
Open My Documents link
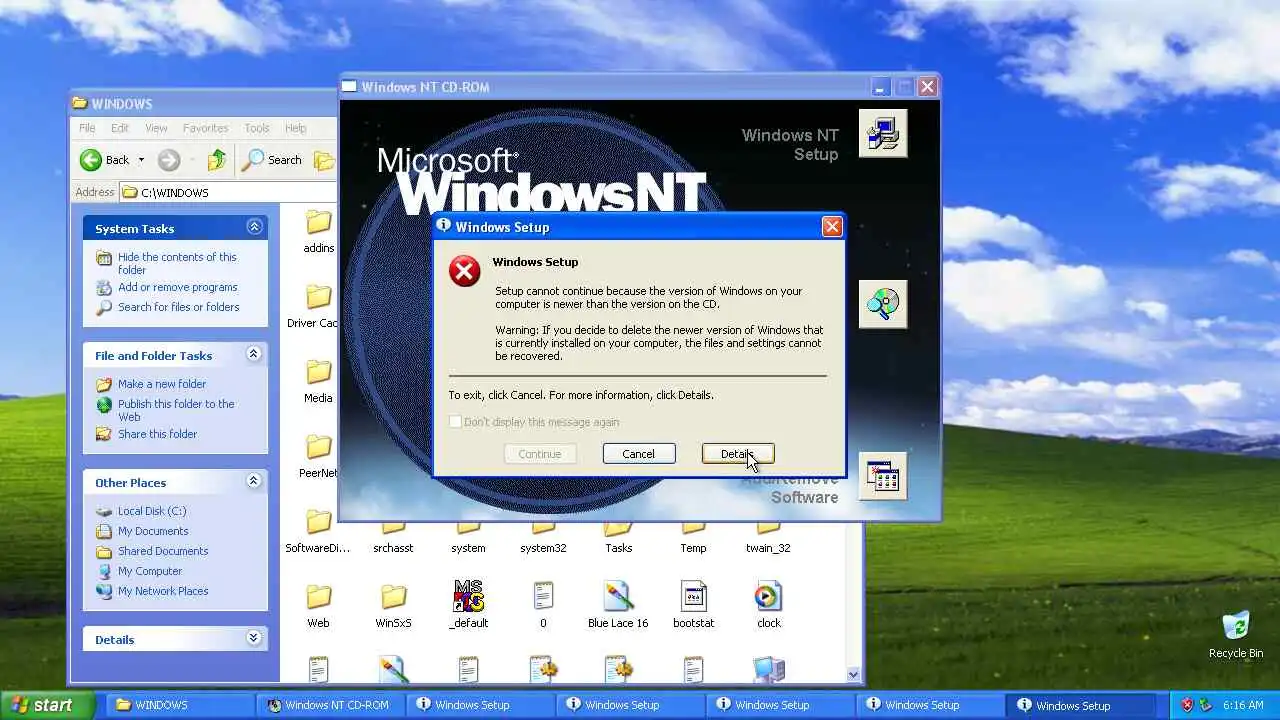[153, 531]
